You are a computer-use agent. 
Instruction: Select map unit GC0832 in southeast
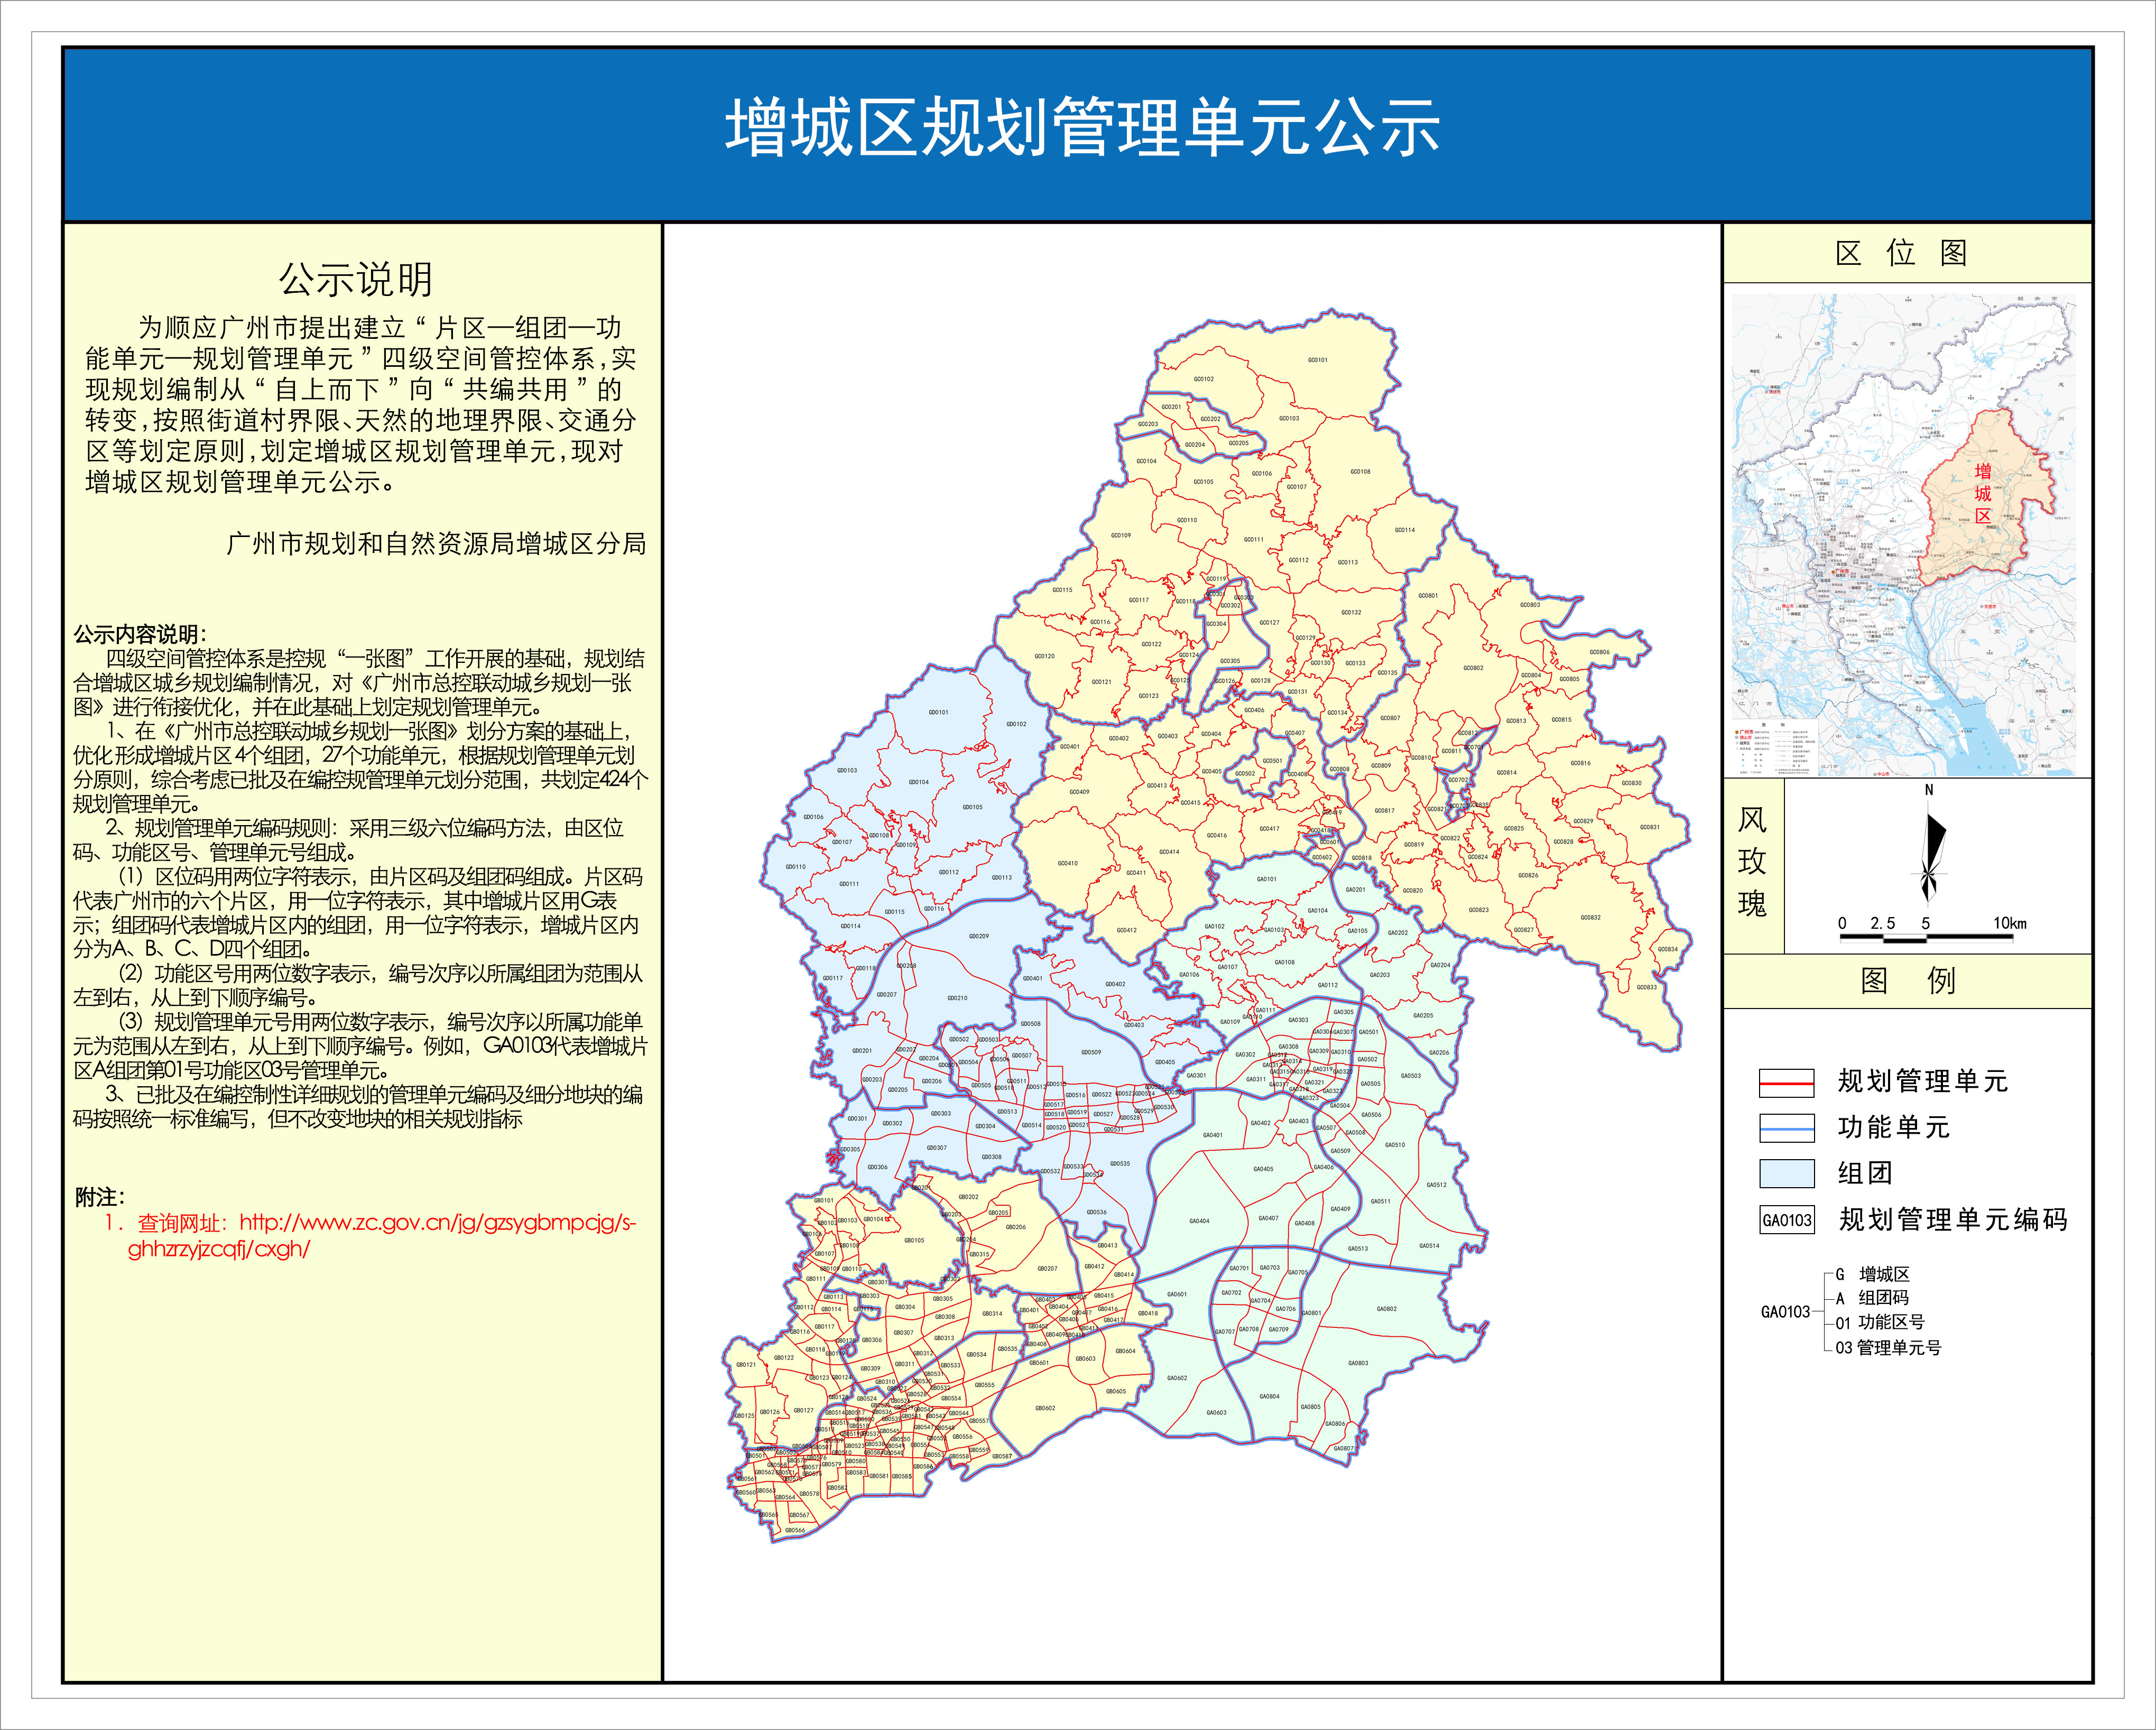[x=1590, y=917]
